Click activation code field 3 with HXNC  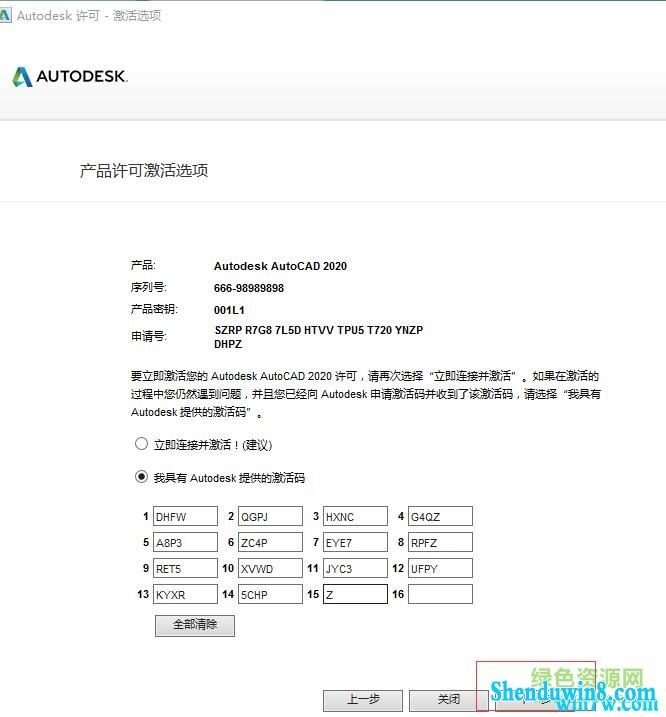(x=355, y=516)
